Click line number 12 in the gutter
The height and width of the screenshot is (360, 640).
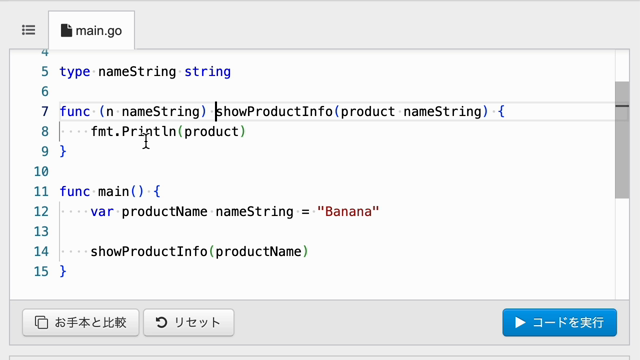(x=41, y=211)
